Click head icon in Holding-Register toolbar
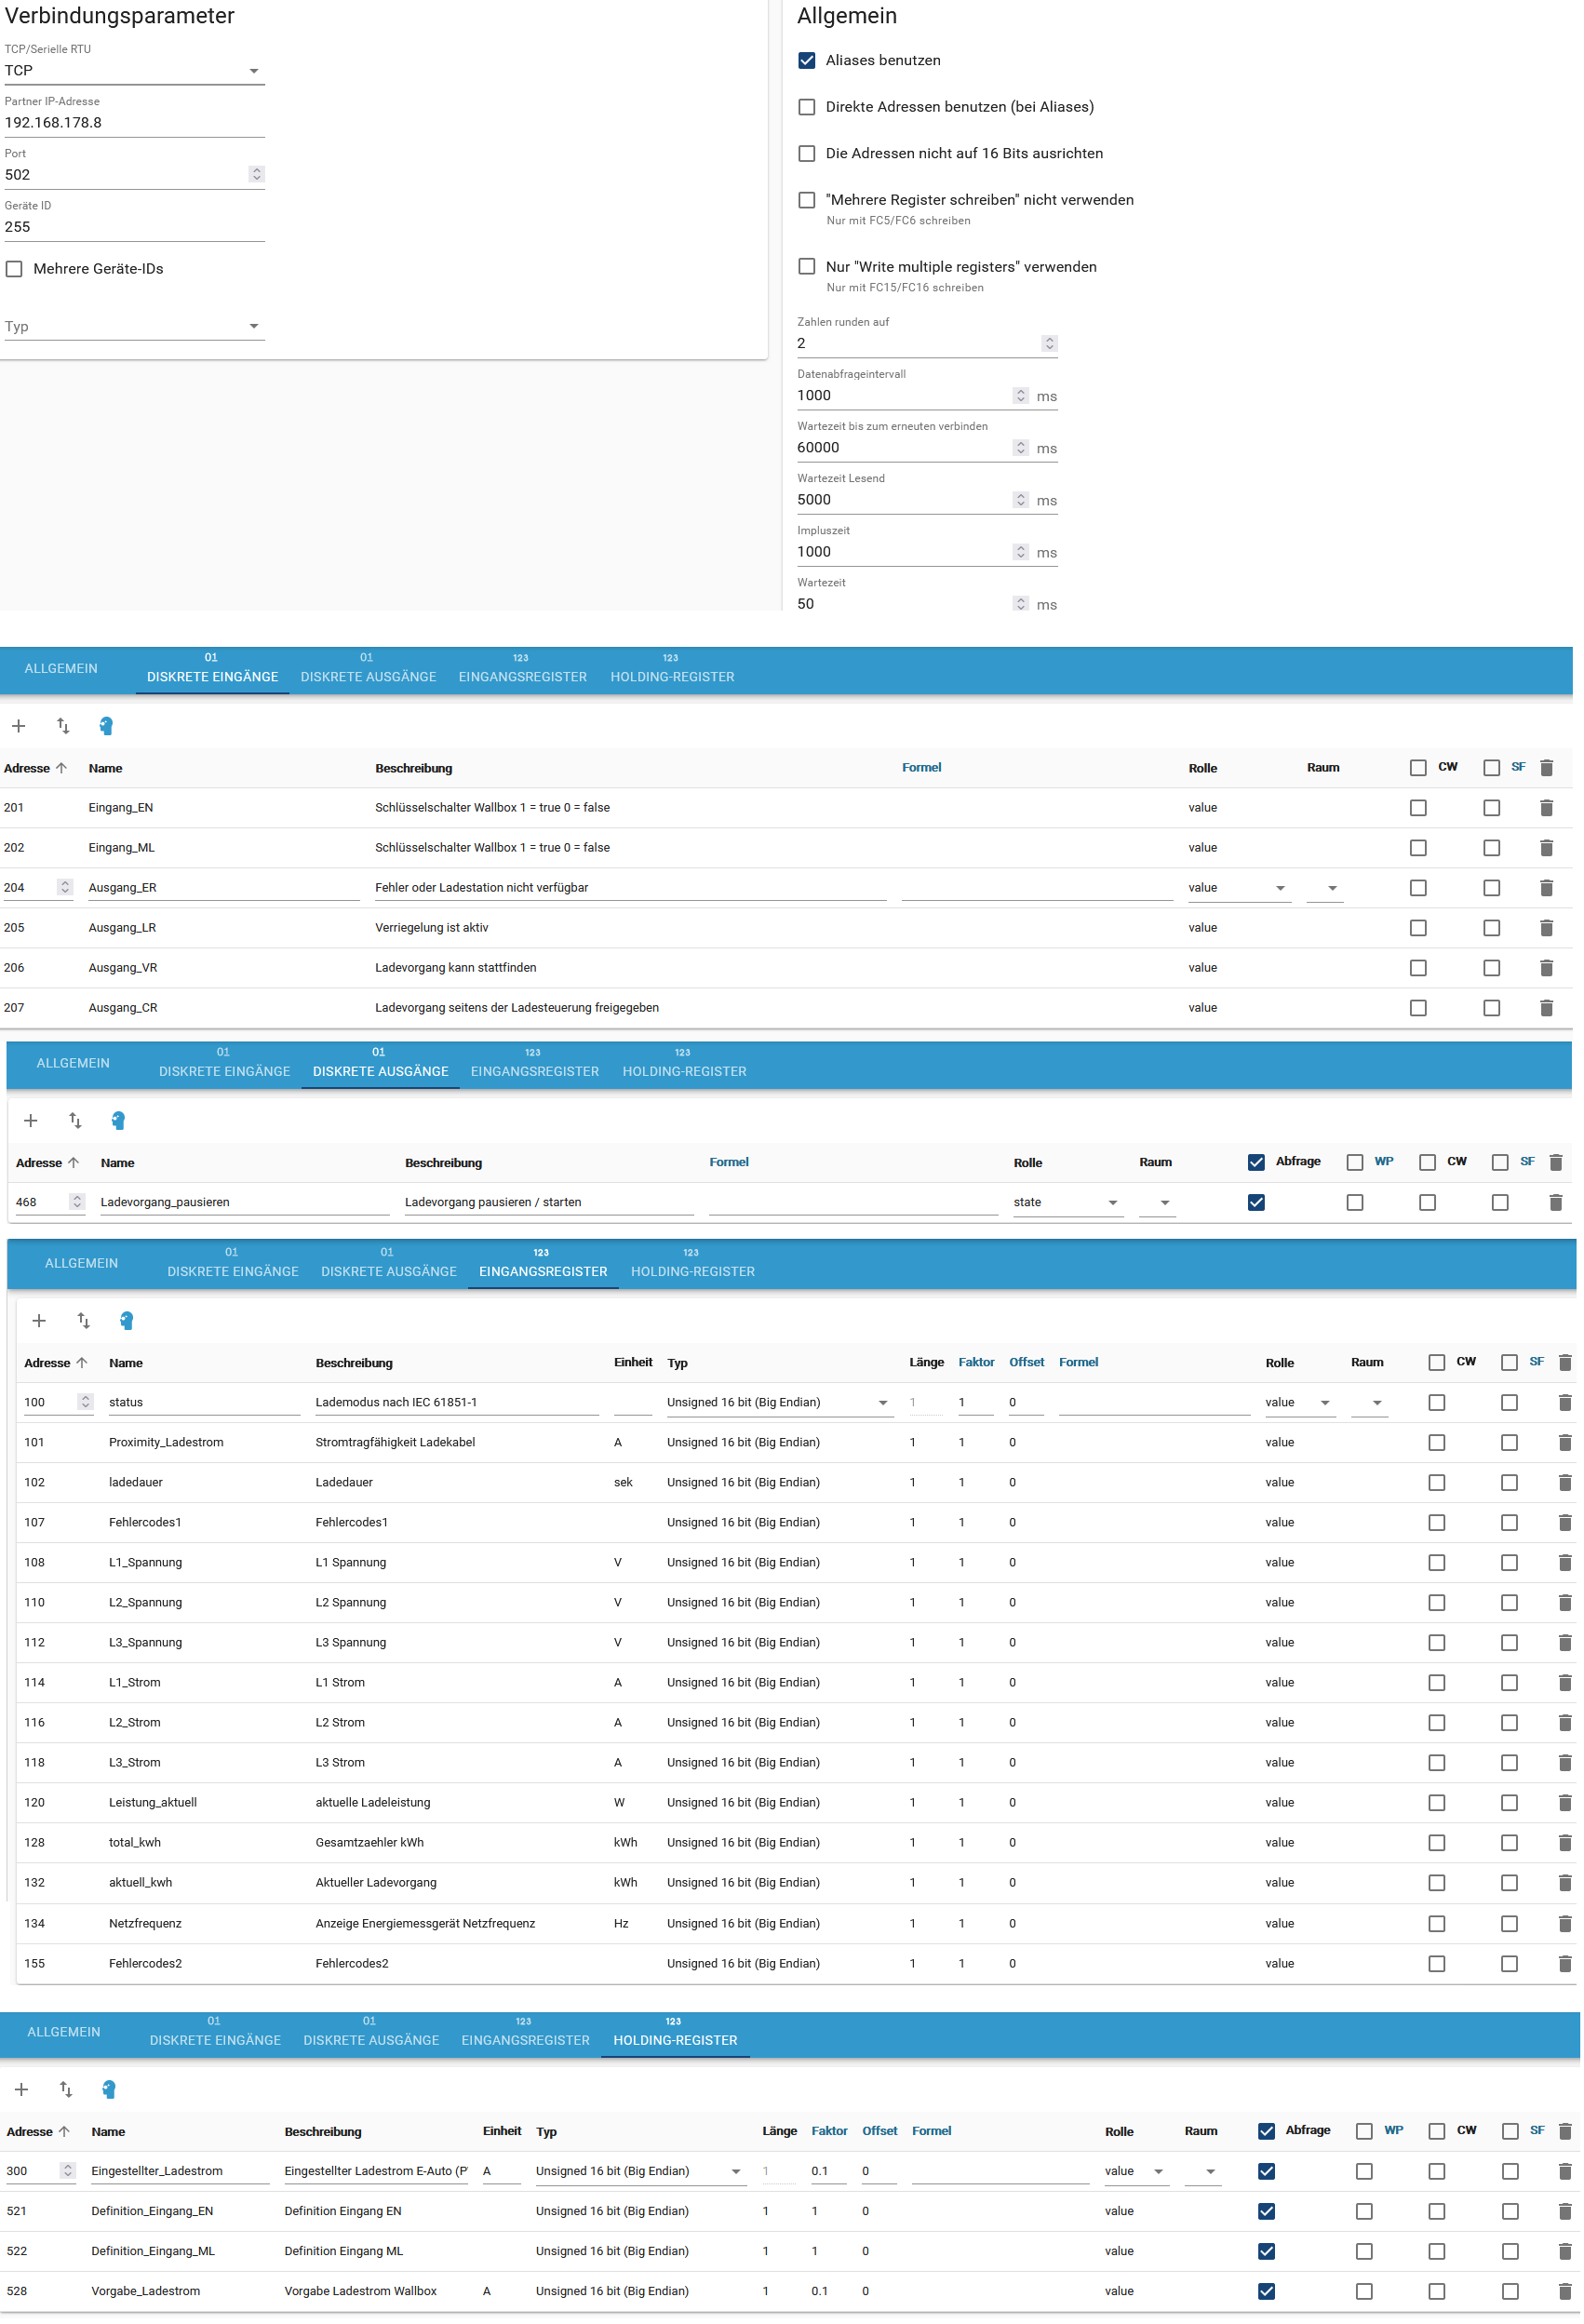Image resolution: width=1584 pixels, height=2324 pixels. click(109, 2090)
